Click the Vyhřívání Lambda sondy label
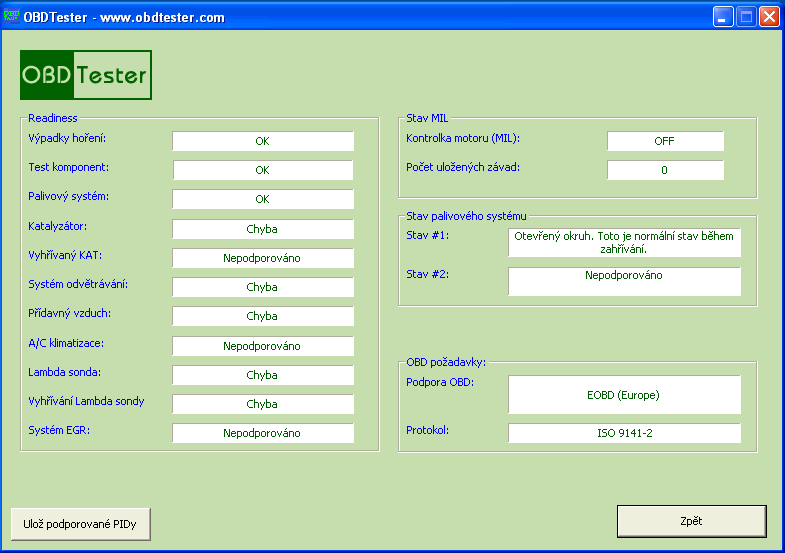The width and height of the screenshot is (785, 553). (x=86, y=401)
